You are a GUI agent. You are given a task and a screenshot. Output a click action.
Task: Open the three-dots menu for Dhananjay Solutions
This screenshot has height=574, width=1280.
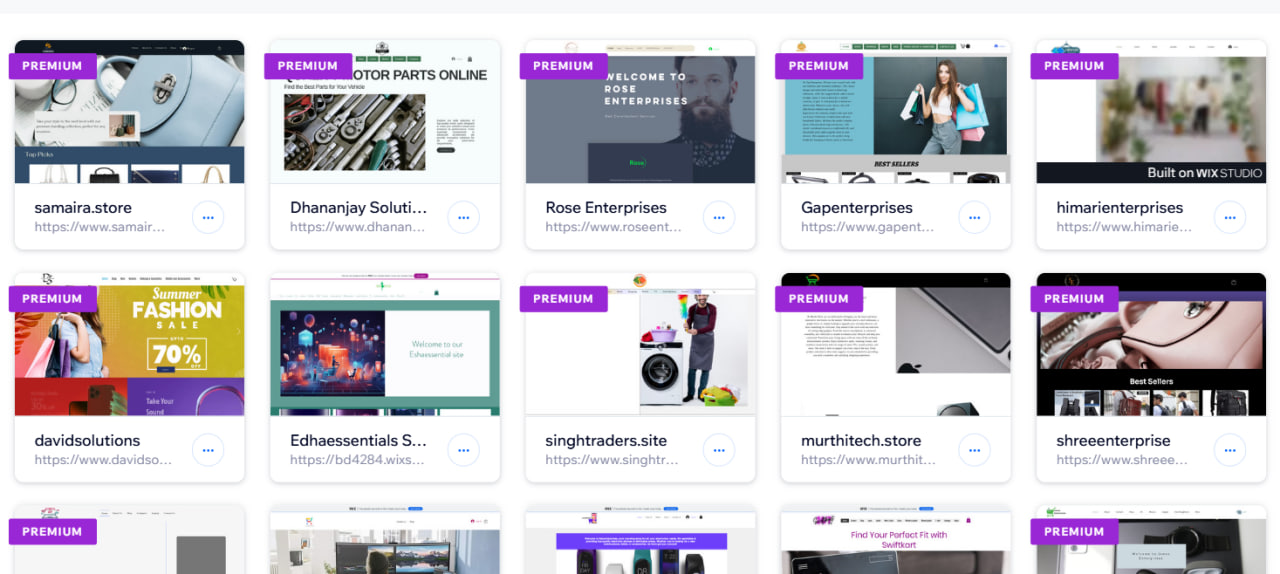point(463,217)
